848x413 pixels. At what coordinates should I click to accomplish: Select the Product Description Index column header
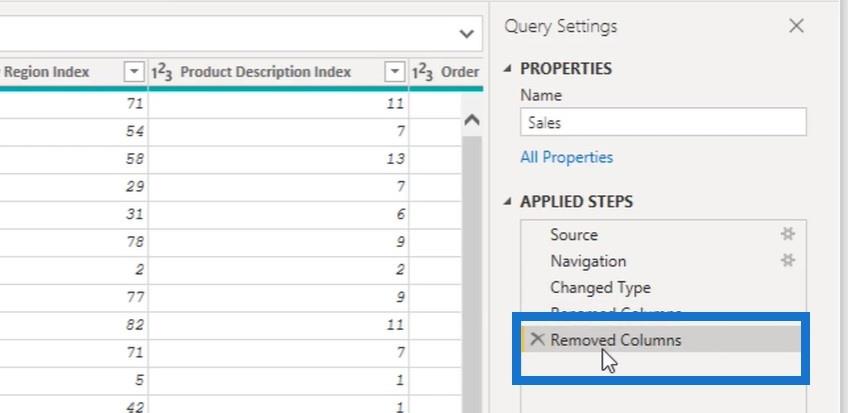265,72
